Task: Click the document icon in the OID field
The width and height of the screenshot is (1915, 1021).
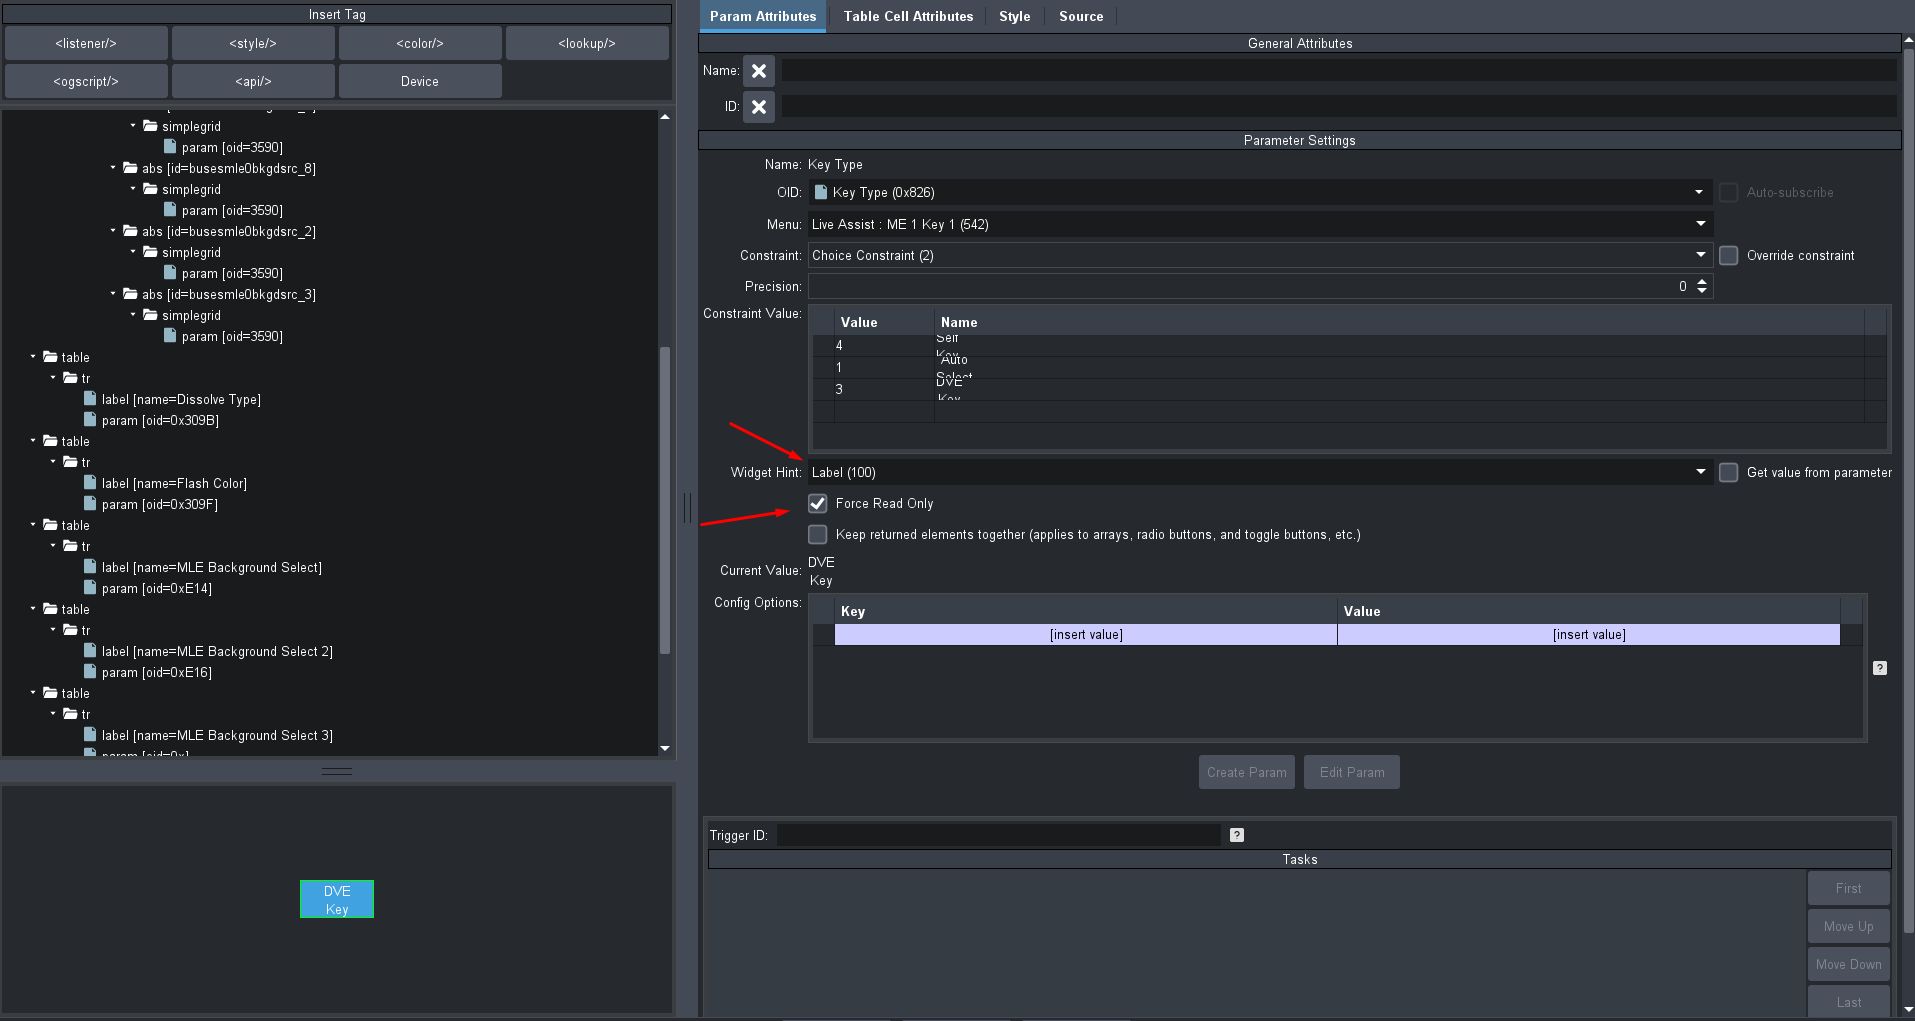Action: [821, 192]
